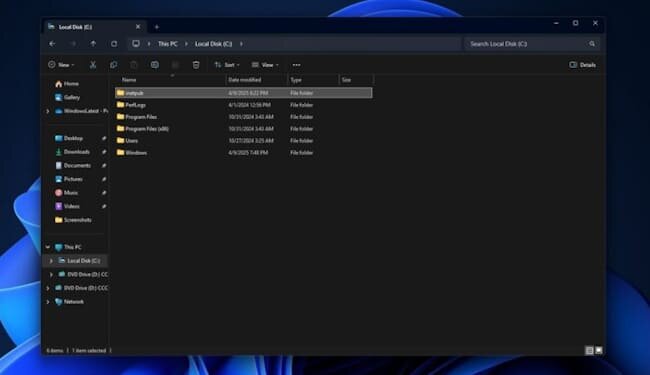Select This PC in address breadcrumb
650x375 pixels.
[167, 44]
